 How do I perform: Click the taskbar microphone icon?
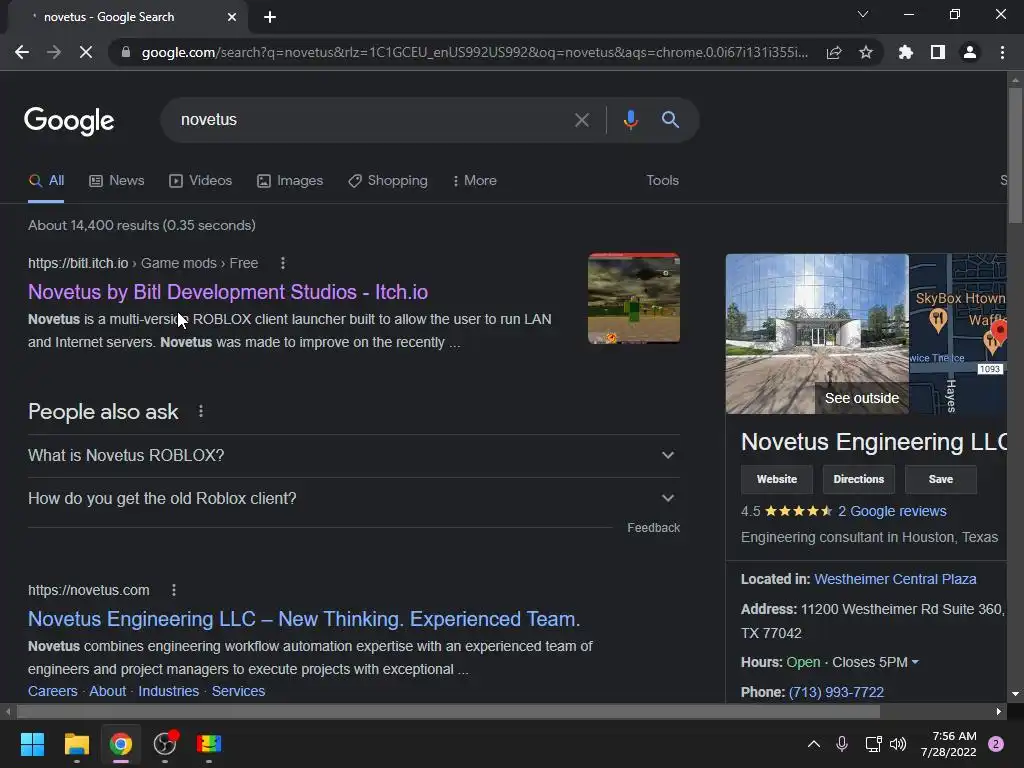pos(842,744)
